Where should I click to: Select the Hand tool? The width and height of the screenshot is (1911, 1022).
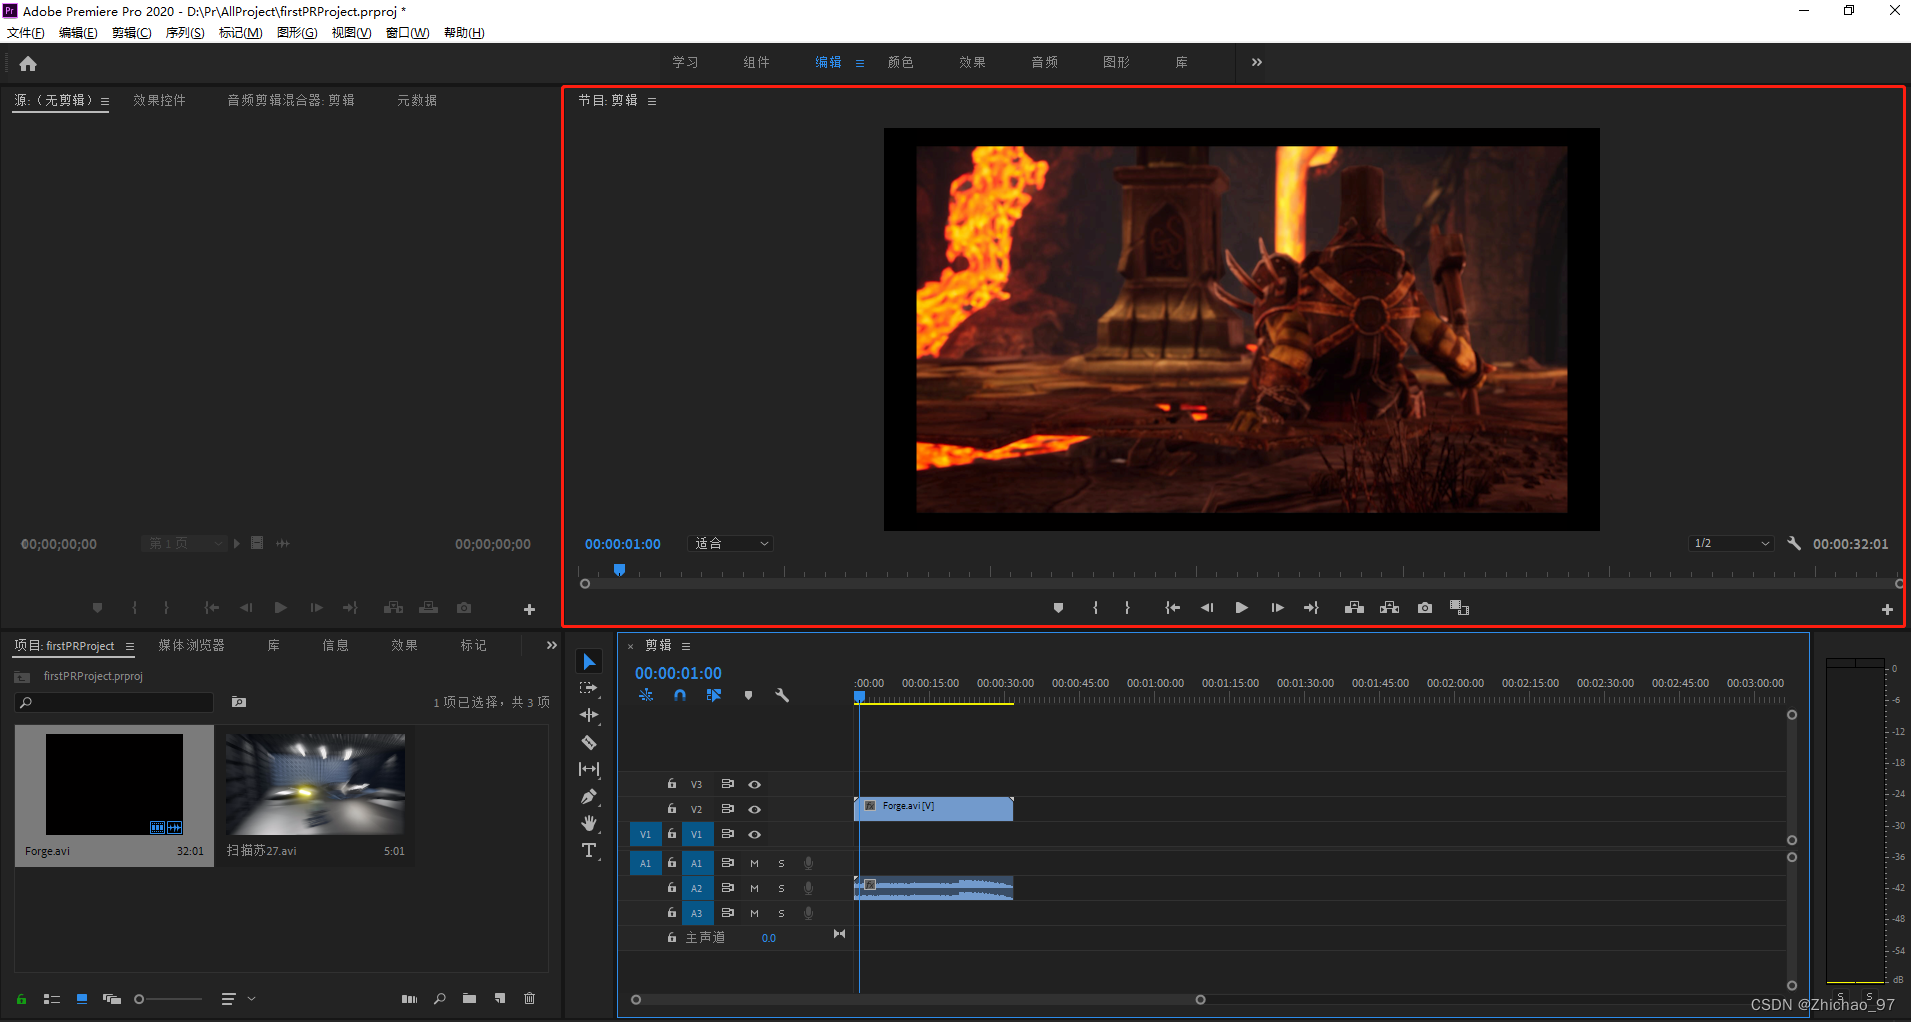coord(589,823)
